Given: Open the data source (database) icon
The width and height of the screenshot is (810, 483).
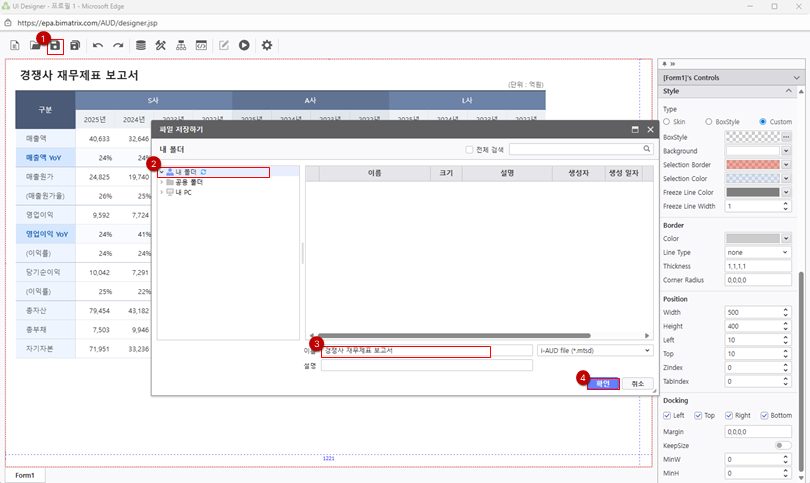Looking at the screenshot, I should coord(140,45).
